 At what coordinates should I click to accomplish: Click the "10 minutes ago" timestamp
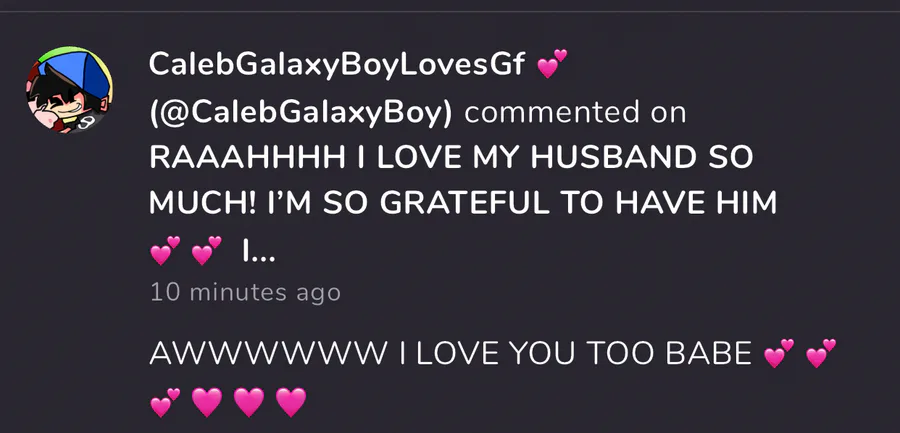[x=245, y=293]
